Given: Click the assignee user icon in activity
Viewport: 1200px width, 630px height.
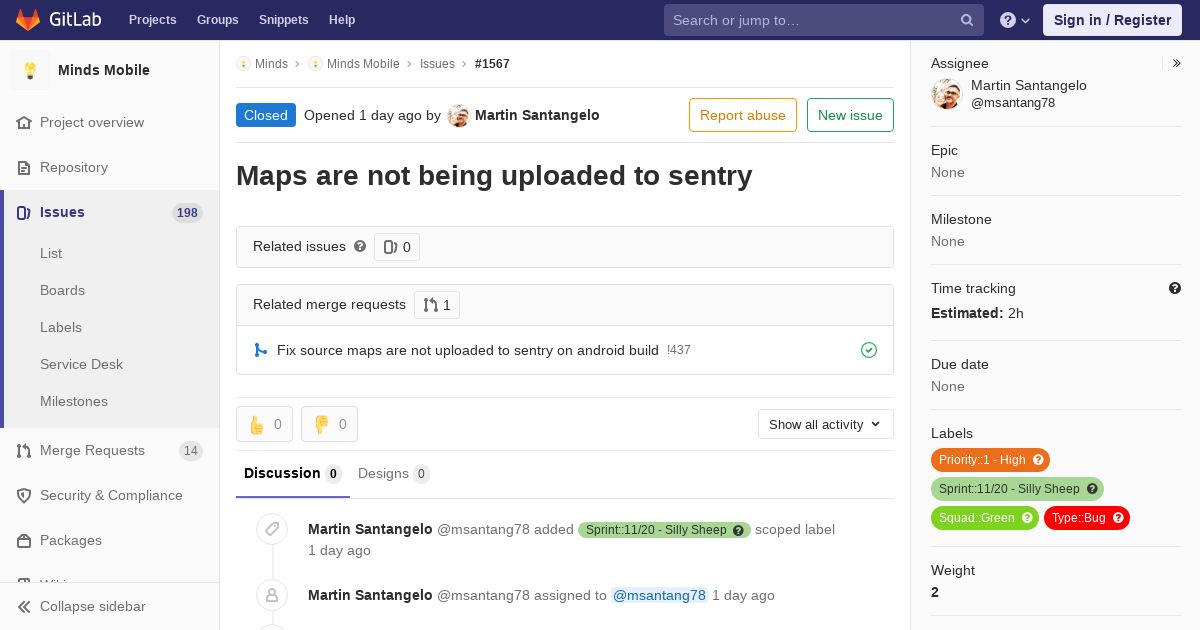Looking at the screenshot, I should pos(272,595).
